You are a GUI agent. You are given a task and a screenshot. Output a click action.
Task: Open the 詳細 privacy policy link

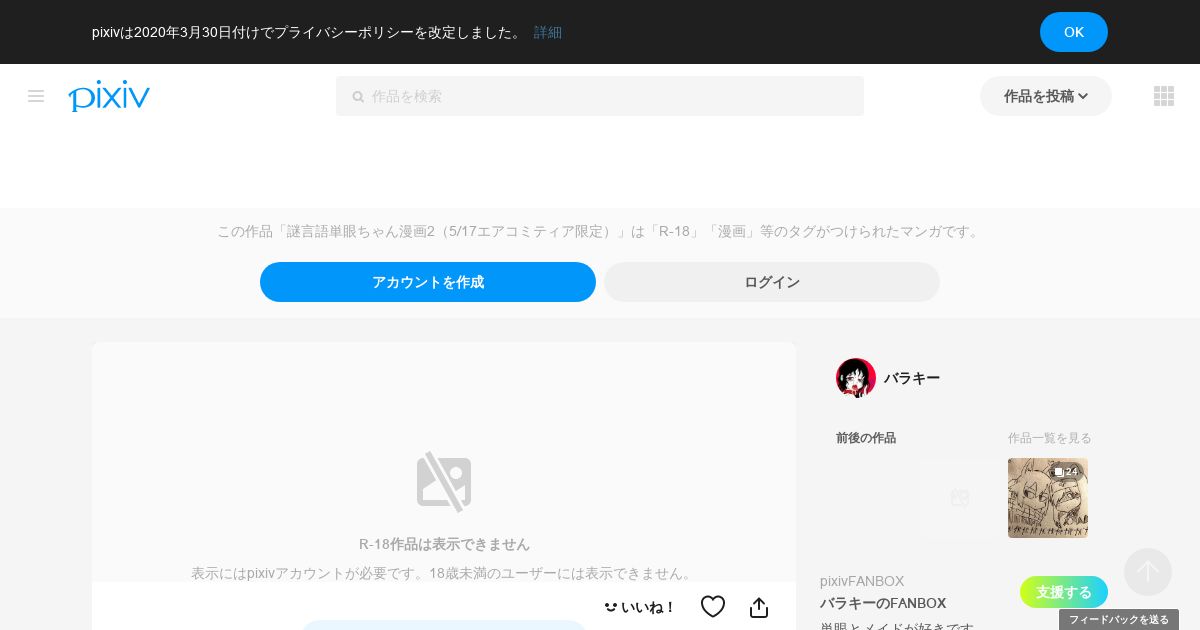pos(548,32)
